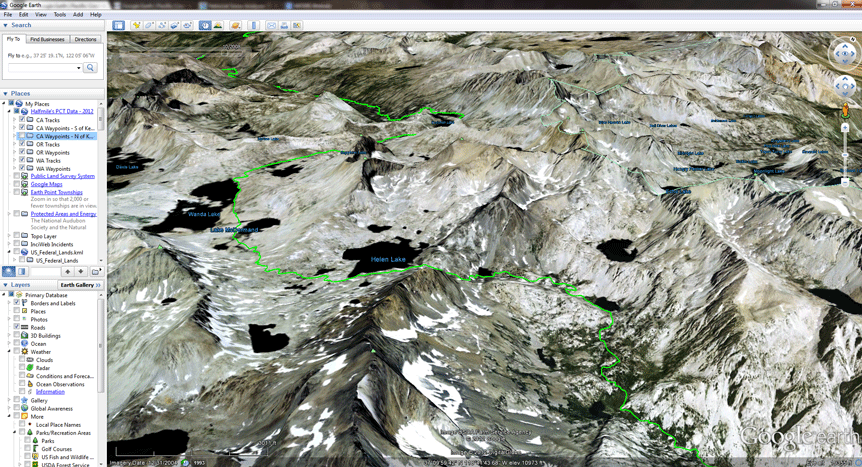The image size is (862, 467).
Task: Check the Photos layer checkbox
Action: 16,319
